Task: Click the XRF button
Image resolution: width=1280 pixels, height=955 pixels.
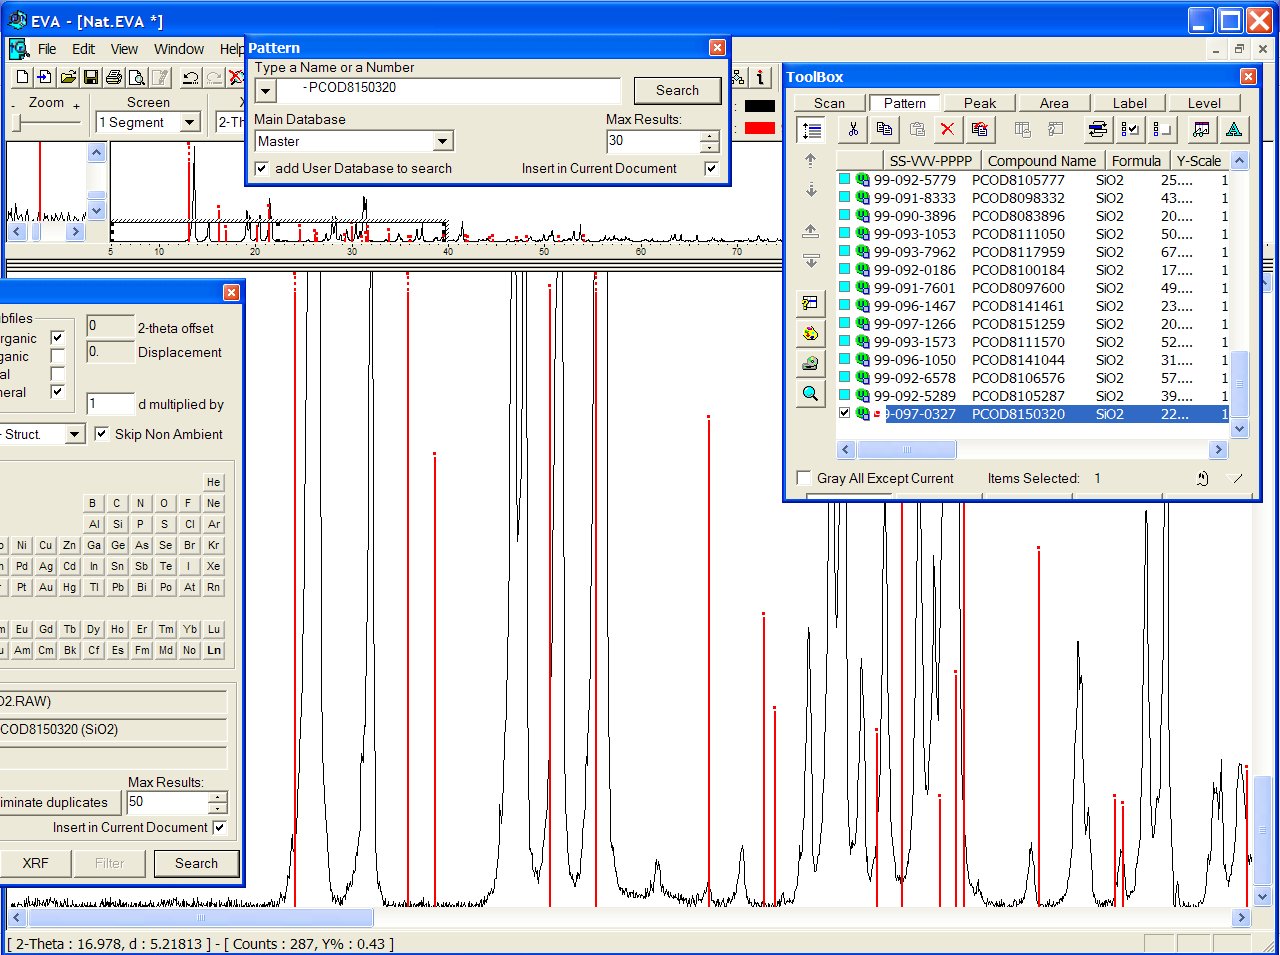Action: click(35, 863)
